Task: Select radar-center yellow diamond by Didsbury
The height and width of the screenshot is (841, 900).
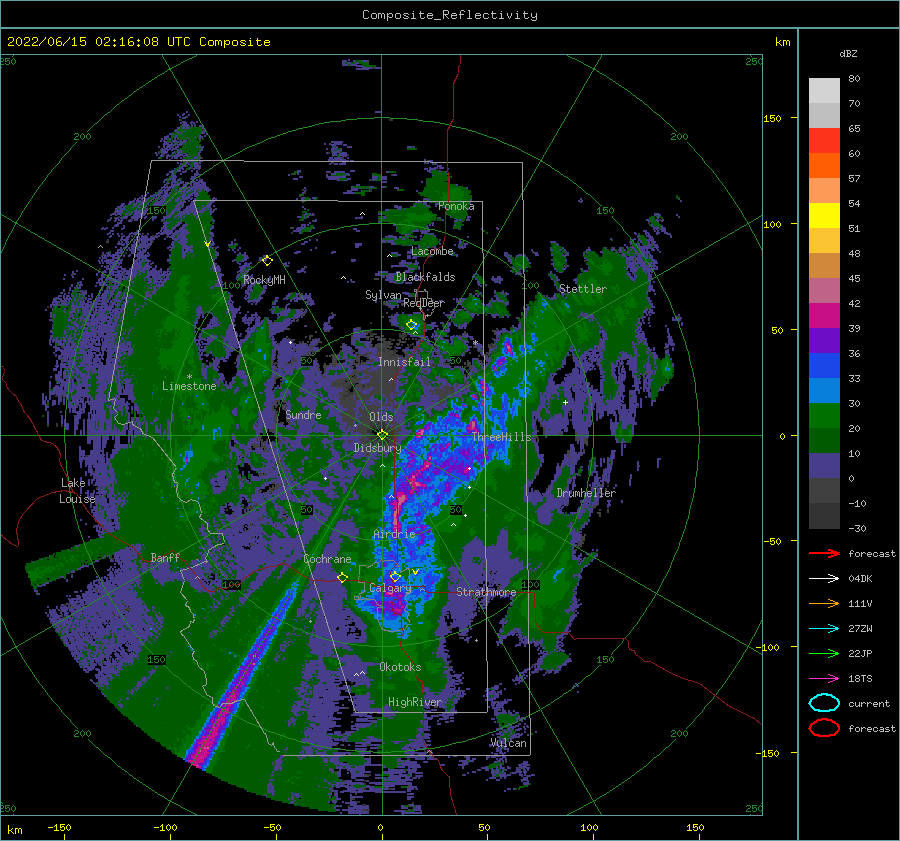Action: (382, 435)
